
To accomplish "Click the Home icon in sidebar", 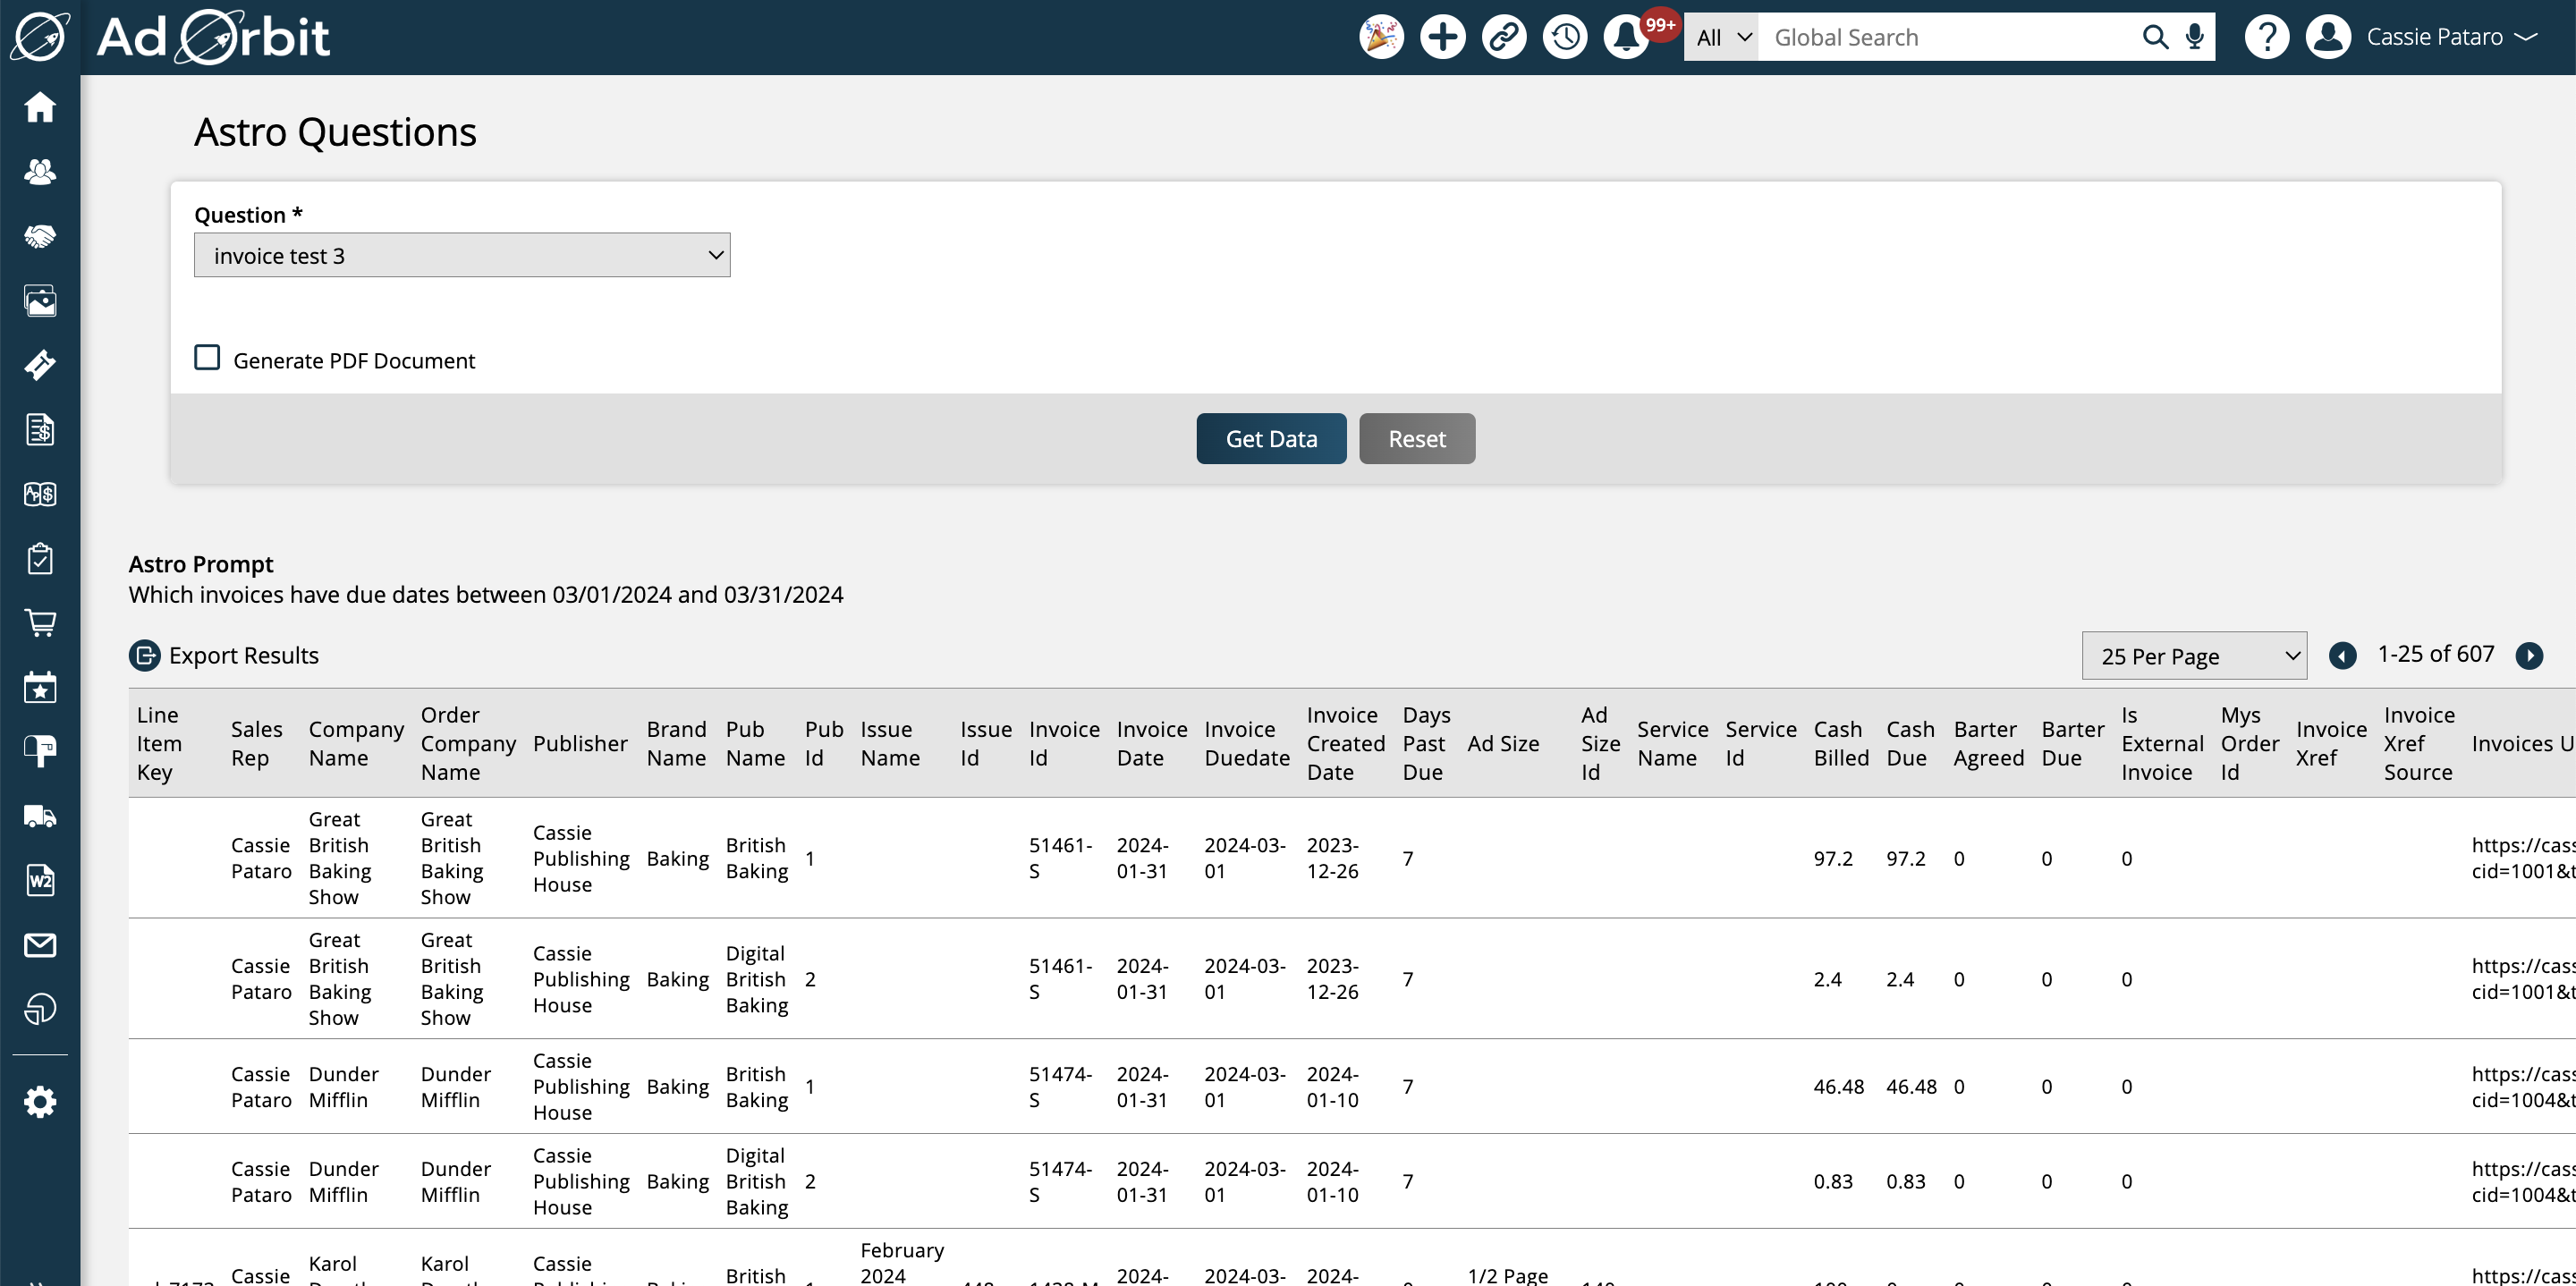I will click(x=40, y=107).
